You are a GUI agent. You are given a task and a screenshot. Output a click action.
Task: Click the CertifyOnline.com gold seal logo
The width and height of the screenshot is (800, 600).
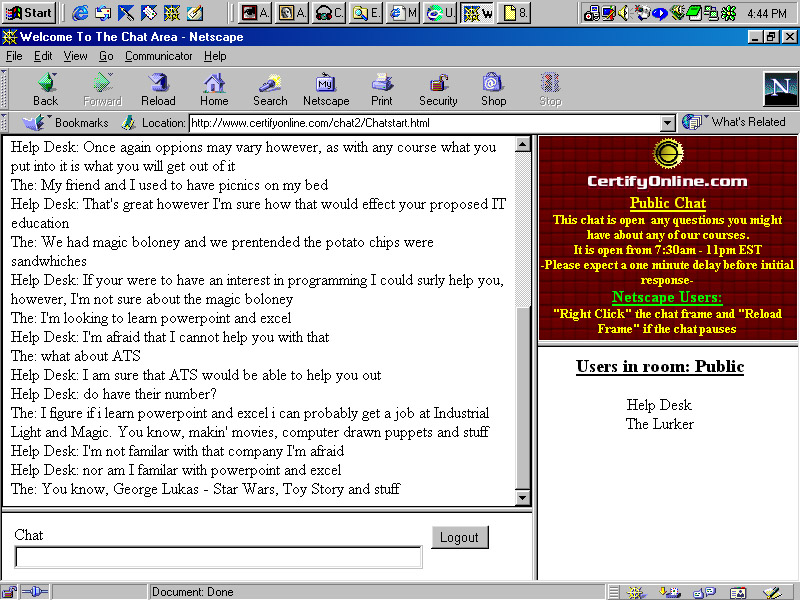[668, 154]
